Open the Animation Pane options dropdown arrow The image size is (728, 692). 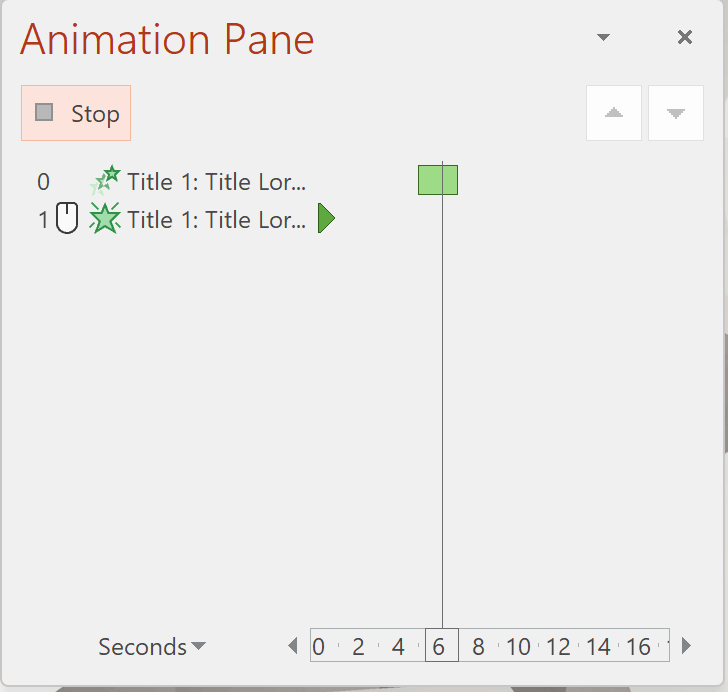click(603, 37)
